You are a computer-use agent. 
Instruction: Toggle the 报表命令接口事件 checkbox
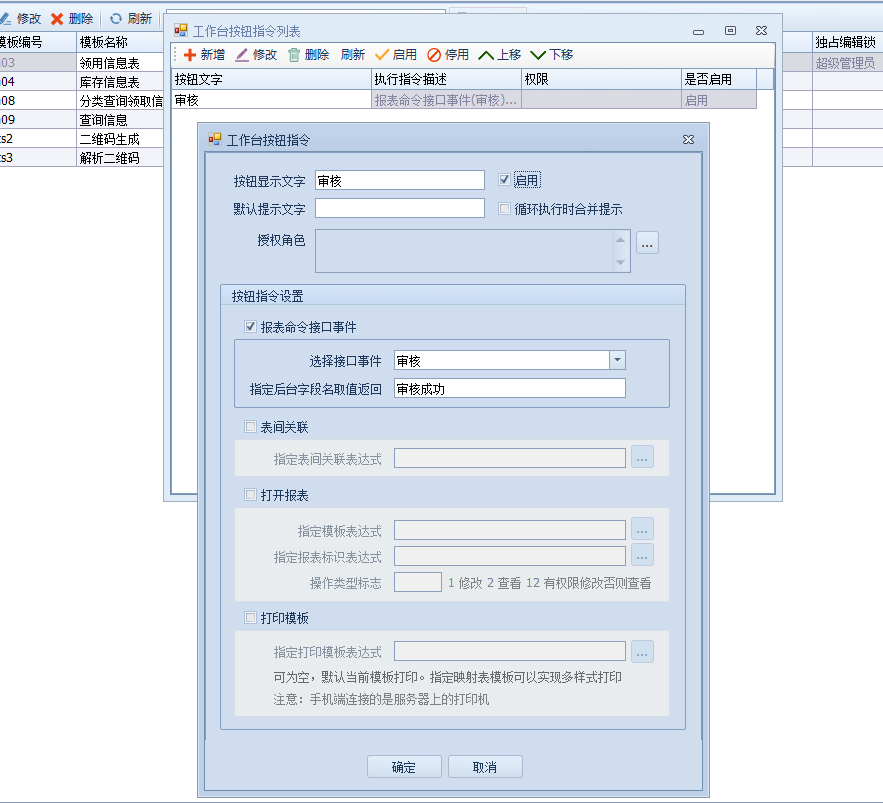coord(250,327)
